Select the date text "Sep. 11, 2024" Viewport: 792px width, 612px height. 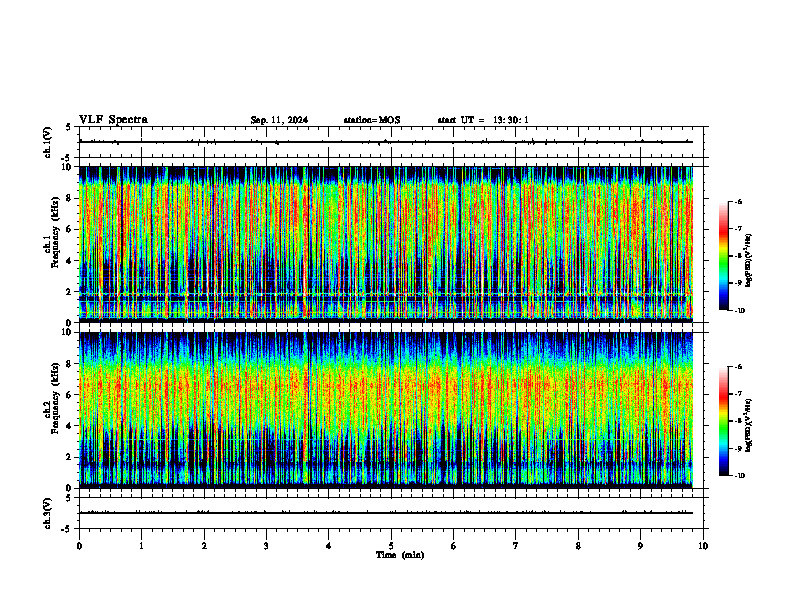tap(279, 120)
